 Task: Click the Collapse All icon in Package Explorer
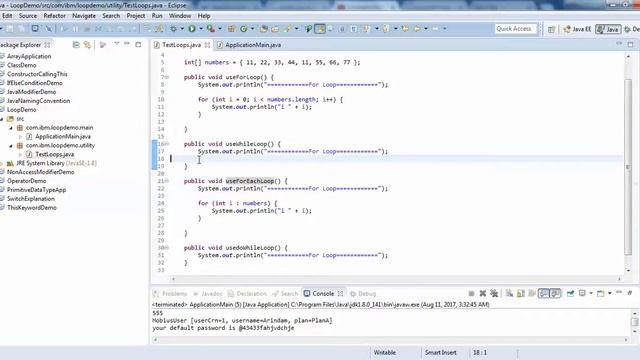76,44
